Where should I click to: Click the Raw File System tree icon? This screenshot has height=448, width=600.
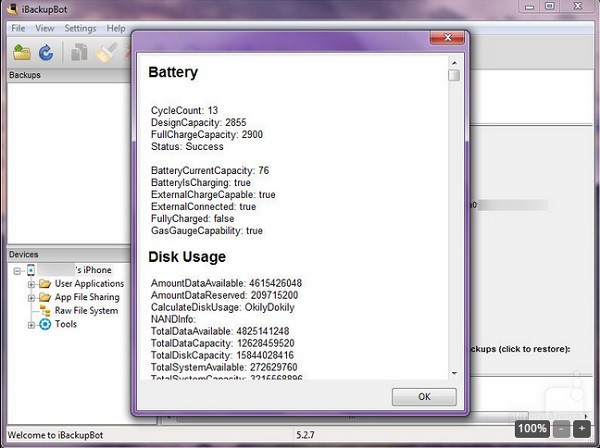[45, 311]
